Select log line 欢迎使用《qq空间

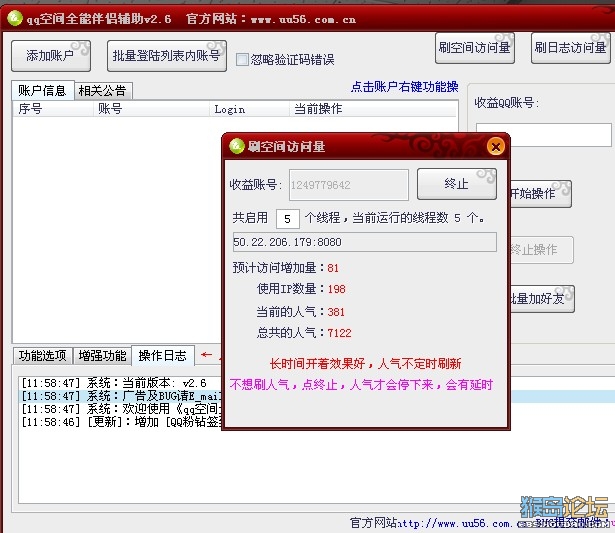coord(121,409)
